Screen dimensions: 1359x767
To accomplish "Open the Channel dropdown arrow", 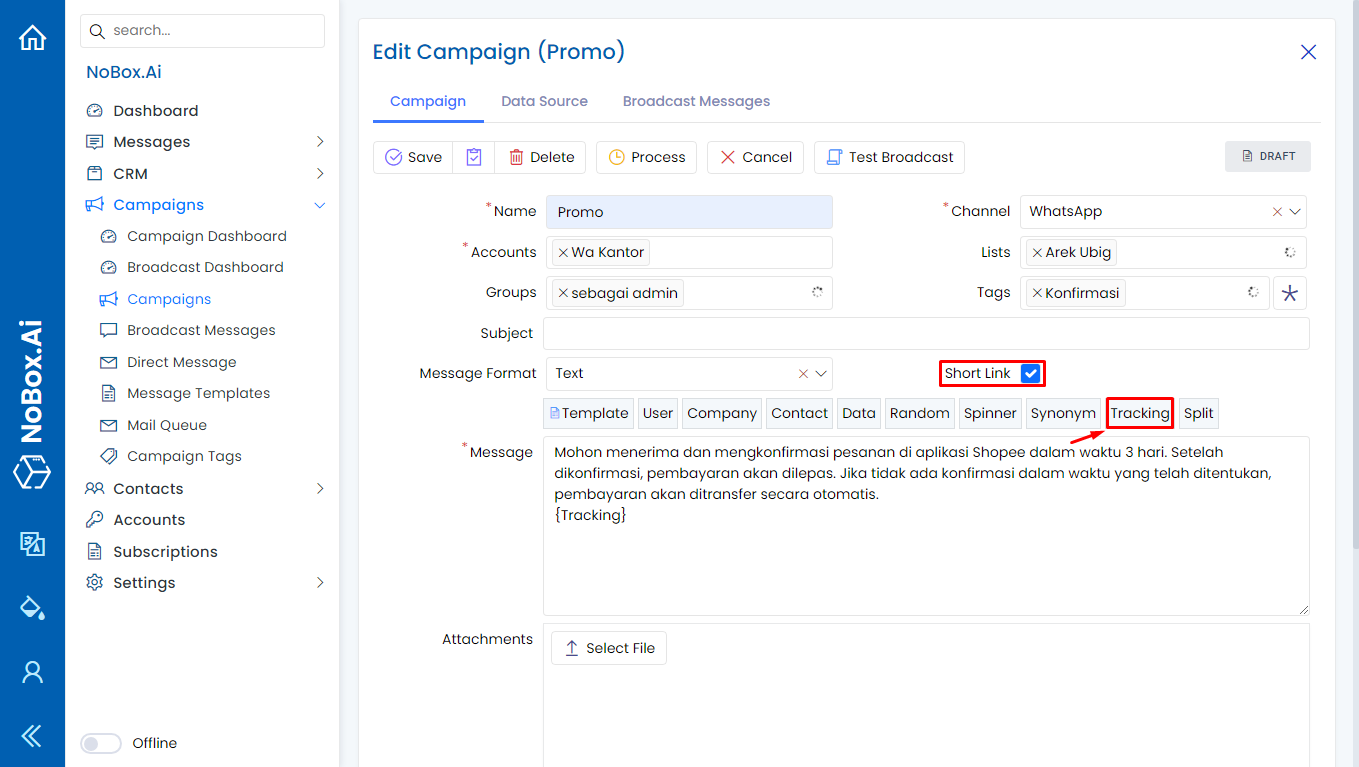I will coord(1295,212).
